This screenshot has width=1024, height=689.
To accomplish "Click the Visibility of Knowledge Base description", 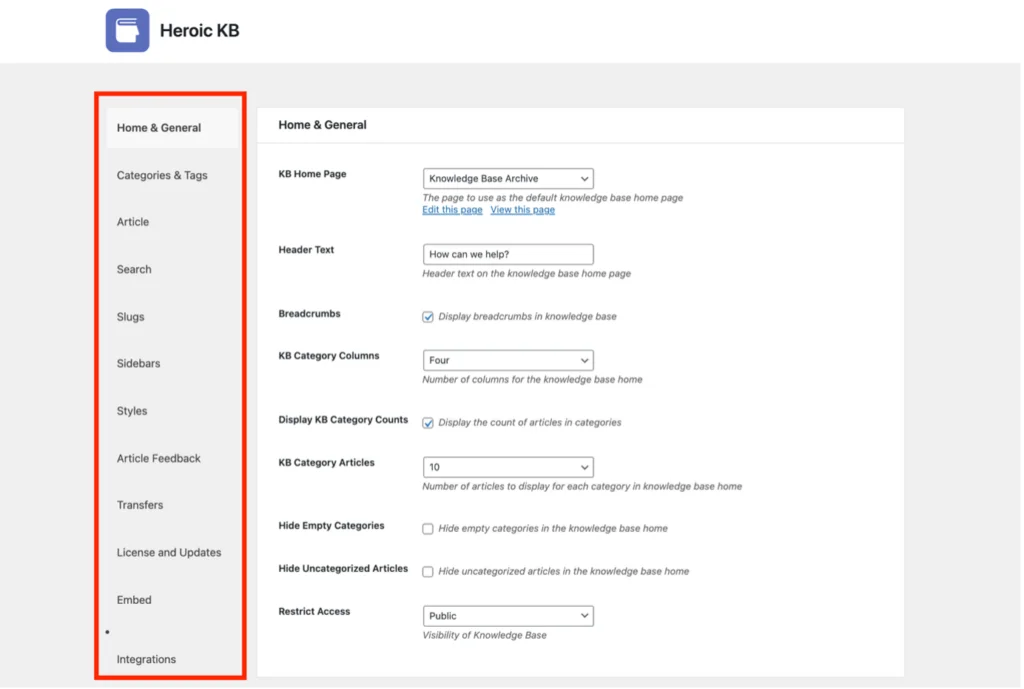I will click(x=485, y=635).
